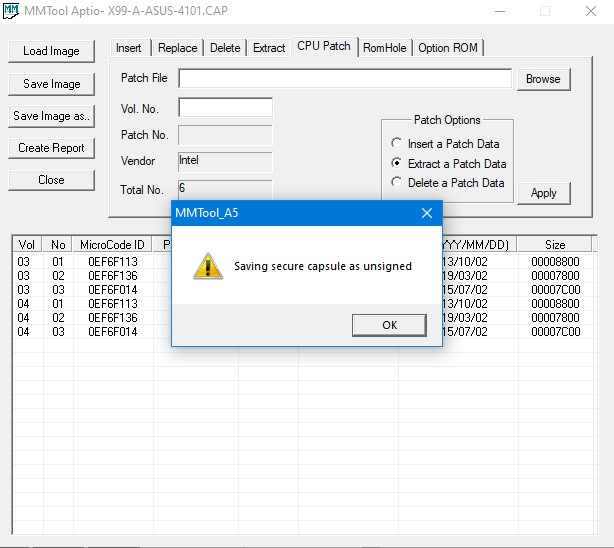Open the Delete tab
Screen dimensions: 614x548
pyautogui.click(x=225, y=48)
